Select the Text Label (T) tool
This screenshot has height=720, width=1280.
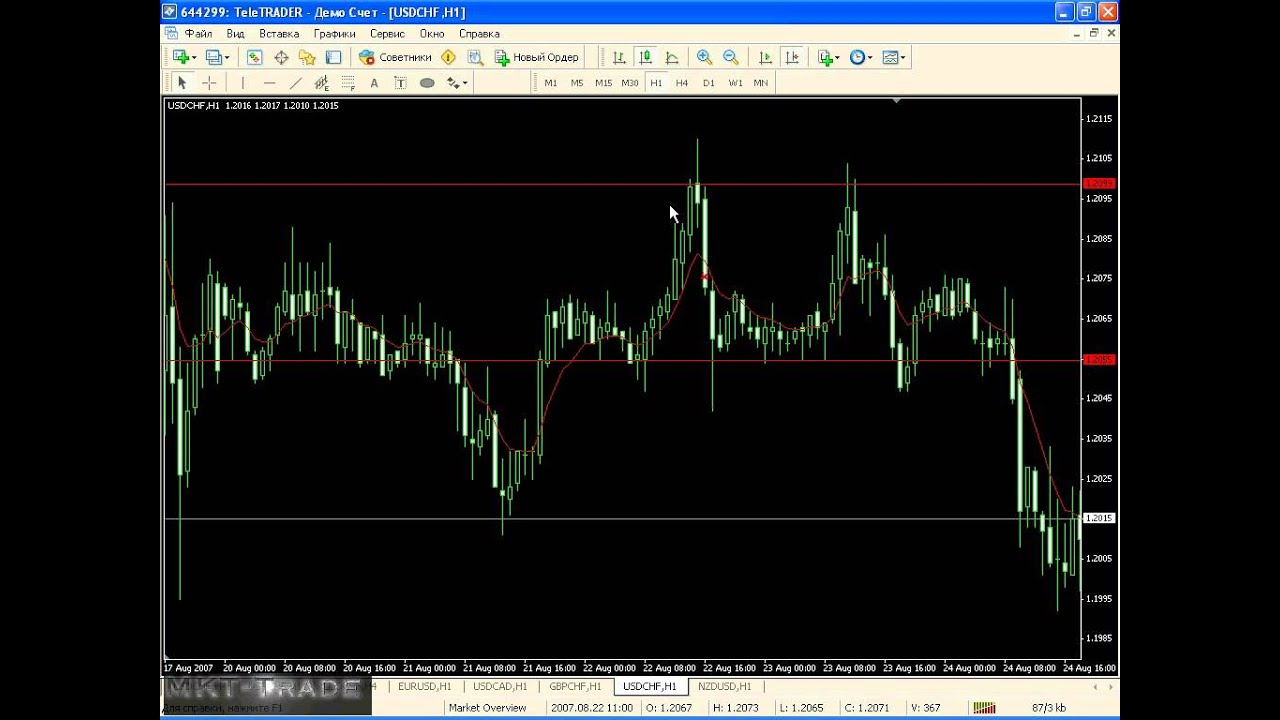(x=401, y=83)
